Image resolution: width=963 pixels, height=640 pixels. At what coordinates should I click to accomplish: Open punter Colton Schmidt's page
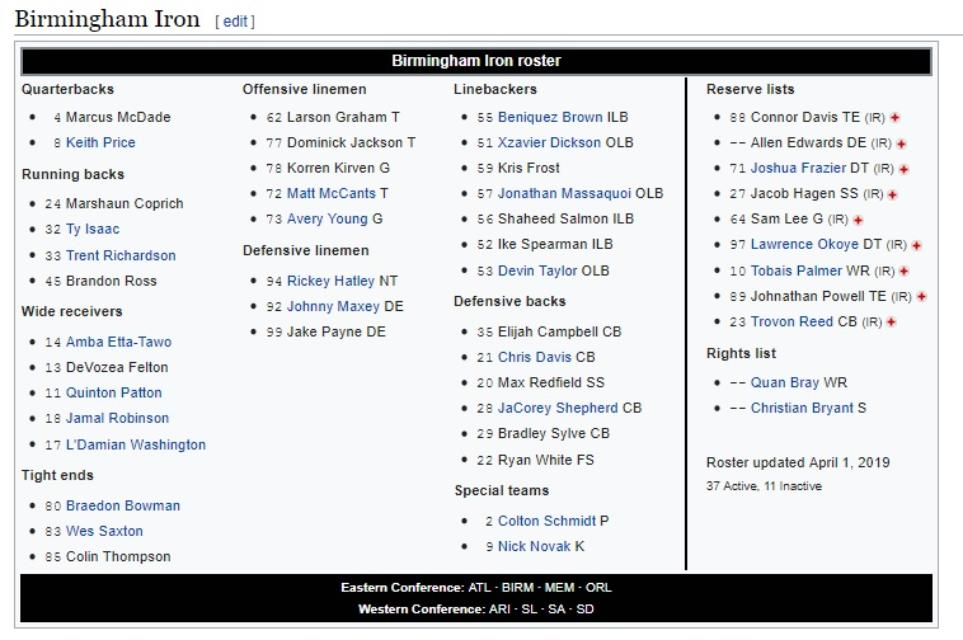pyautogui.click(x=547, y=521)
